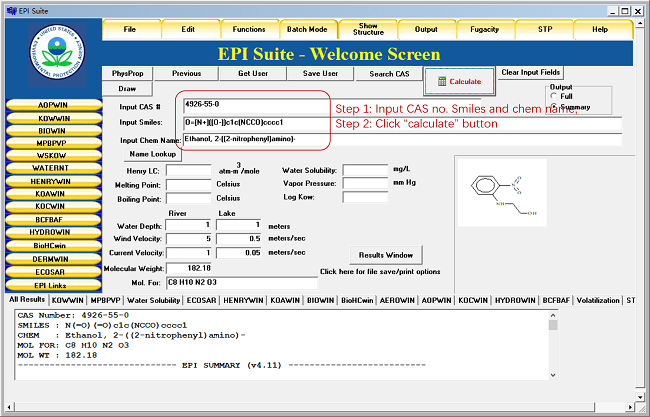Image resolution: width=650 pixels, height=417 pixels.
Task: Switch to the KOWWIN results tab
Action: coord(68,300)
